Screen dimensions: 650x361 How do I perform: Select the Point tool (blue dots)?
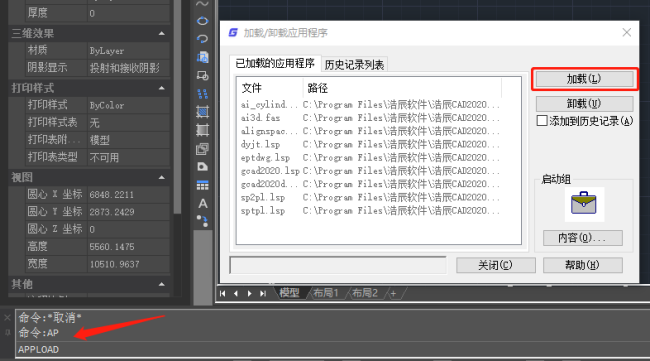click(x=202, y=94)
